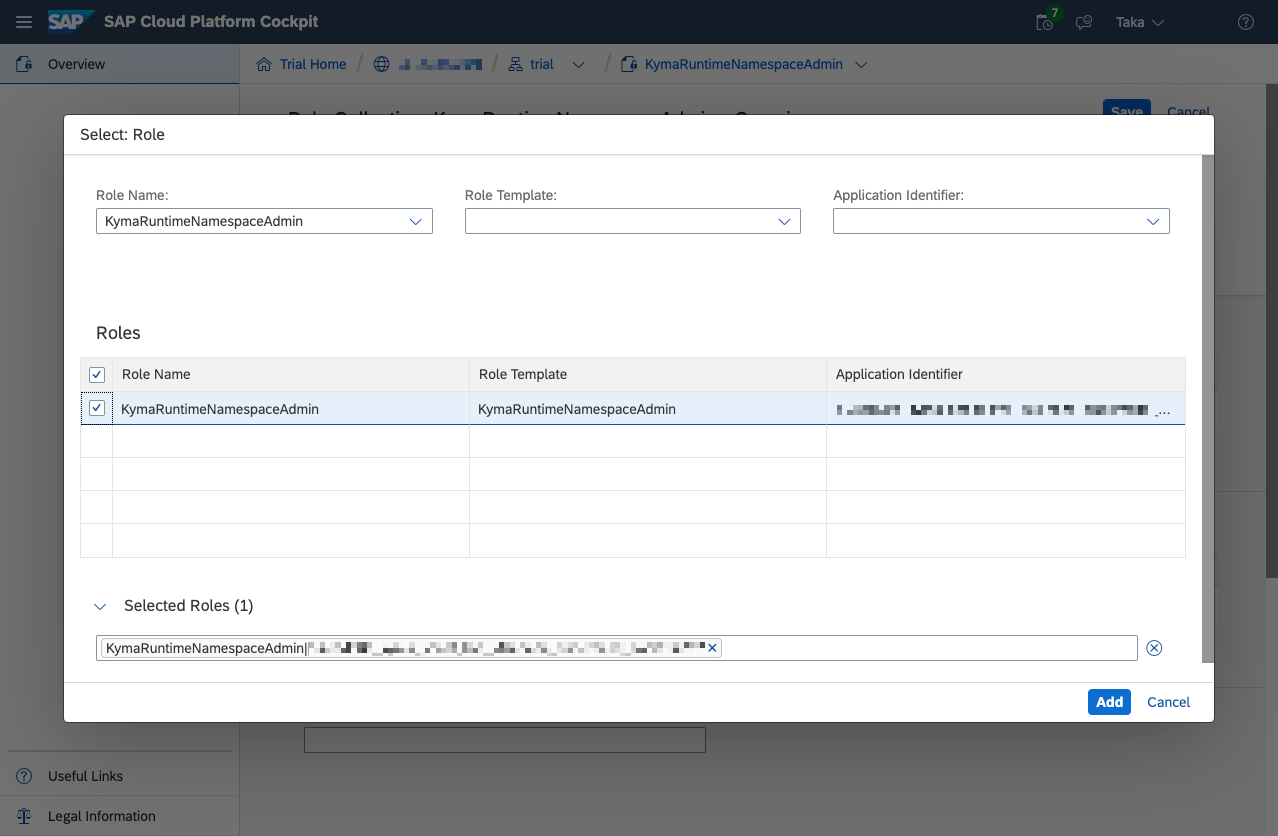
Task: Open the Application Identifier dropdown arrow
Action: point(1154,221)
